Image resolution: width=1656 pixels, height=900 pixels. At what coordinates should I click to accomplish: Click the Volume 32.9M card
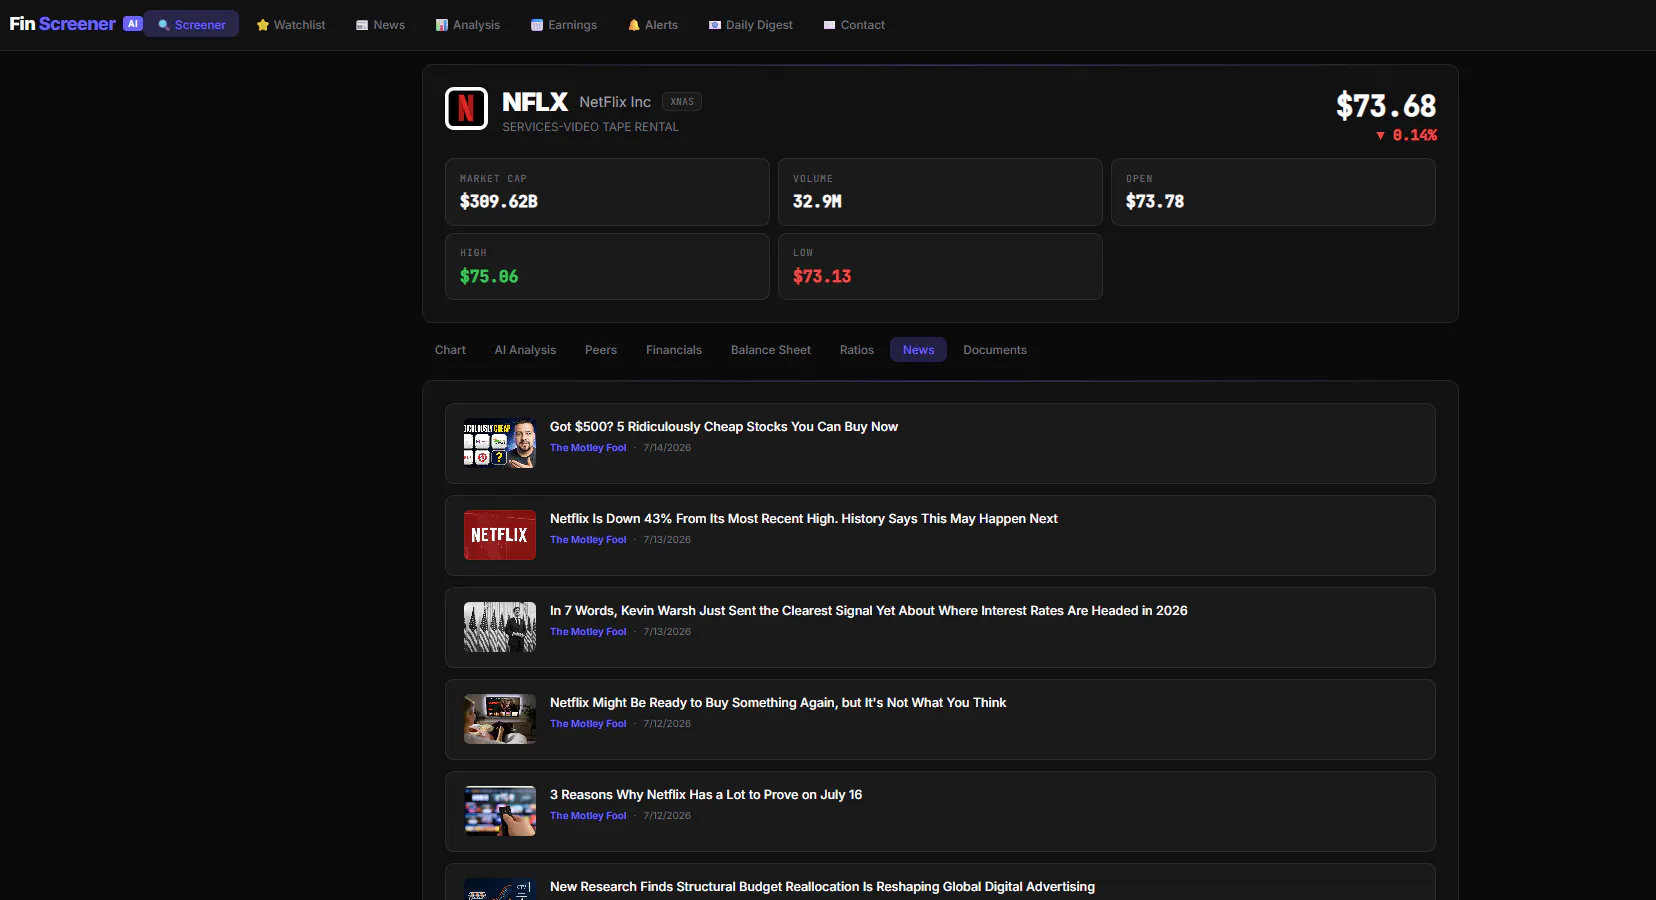click(x=940, y=192)
